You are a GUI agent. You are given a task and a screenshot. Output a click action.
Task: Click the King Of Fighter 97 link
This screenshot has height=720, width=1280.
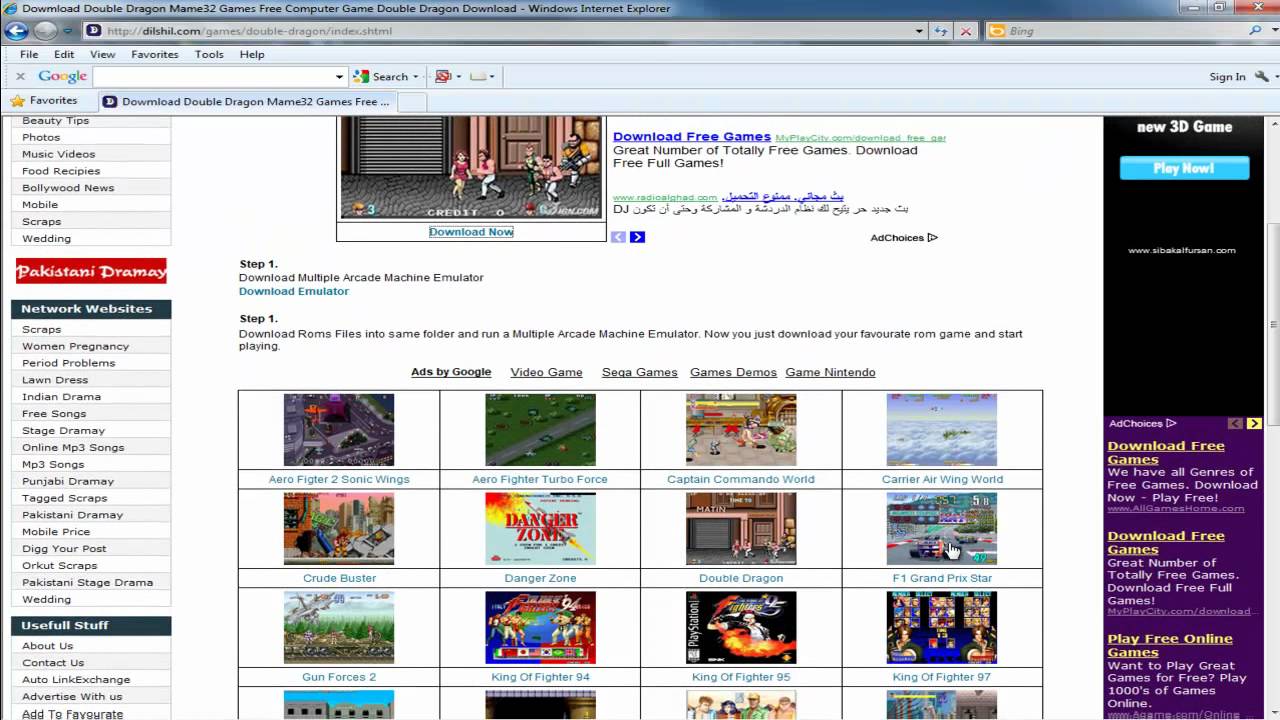(942, 677)
